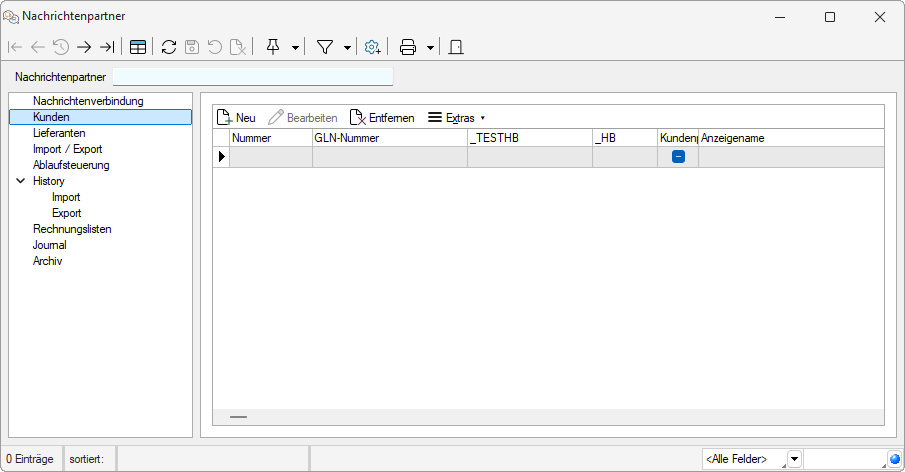Click the printer icon
905x472 pixels.
pyautogui.click(x=408, y=47)
